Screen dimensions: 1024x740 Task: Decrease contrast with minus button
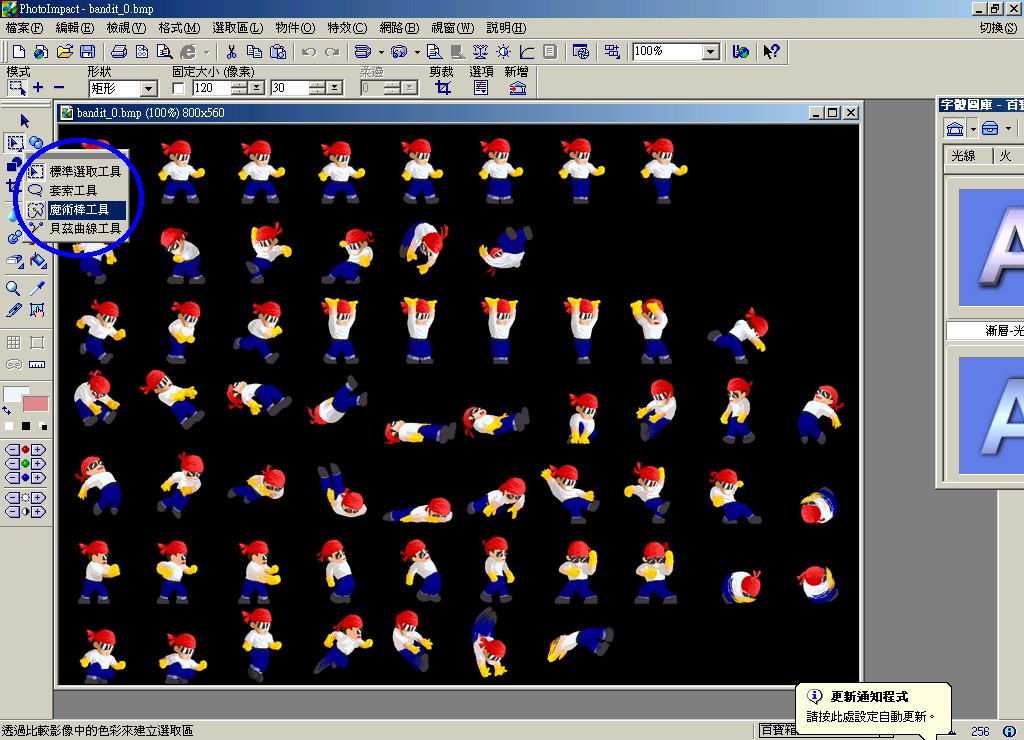click(12, 511)
